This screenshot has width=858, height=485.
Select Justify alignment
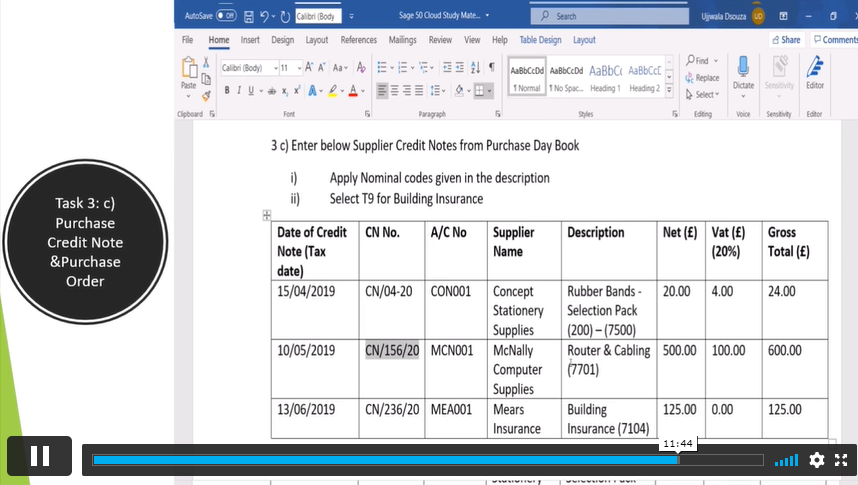coord(419,90)
